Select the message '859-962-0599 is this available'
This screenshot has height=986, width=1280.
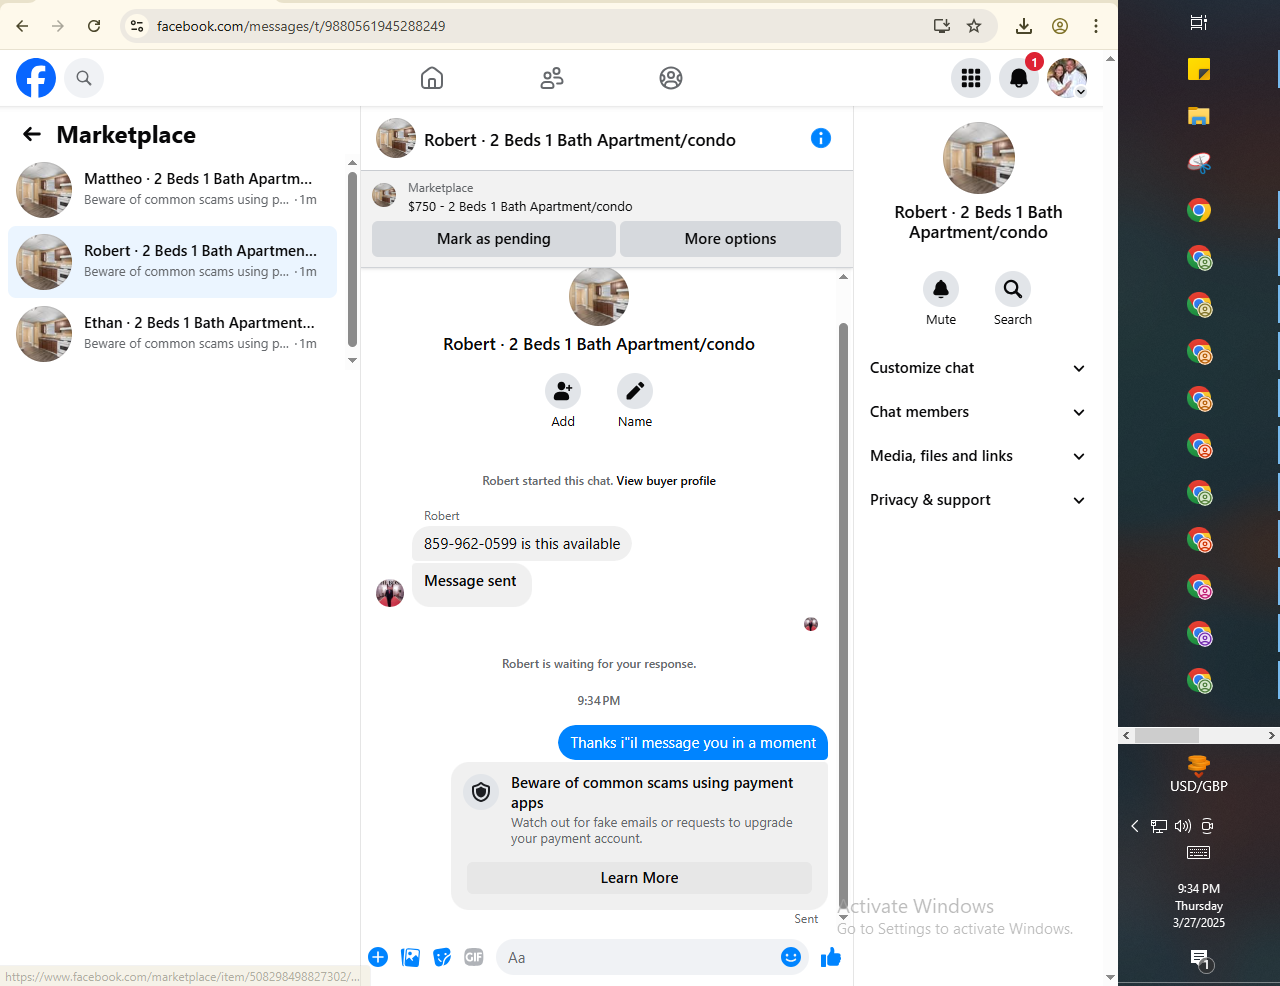[x=522, y=544]
